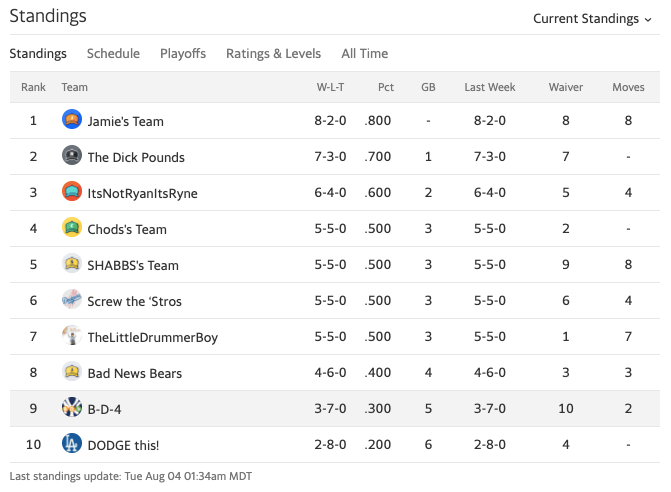Image resolution: width=671 pixels, height=492 pixels.
Task: Click DODGE this! LA logo icon
Action: [x=72, y=444]
